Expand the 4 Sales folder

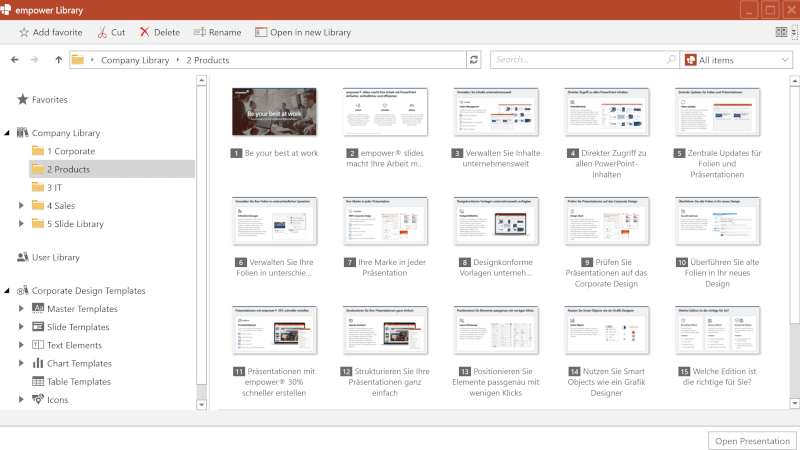tap(22, 206)
